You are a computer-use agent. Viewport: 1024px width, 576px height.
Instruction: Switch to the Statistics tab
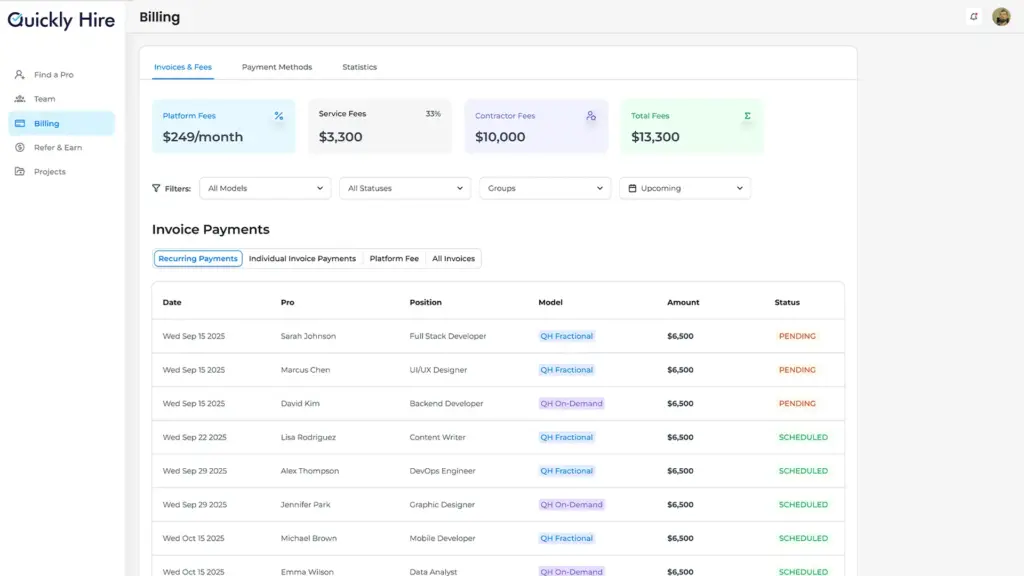tap(360, 67)
